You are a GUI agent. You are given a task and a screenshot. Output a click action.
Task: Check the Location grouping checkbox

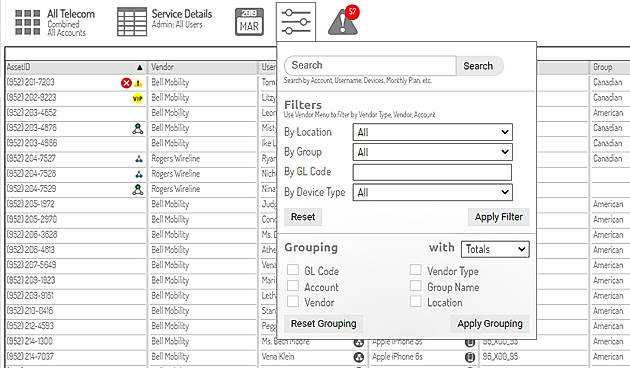415,301
